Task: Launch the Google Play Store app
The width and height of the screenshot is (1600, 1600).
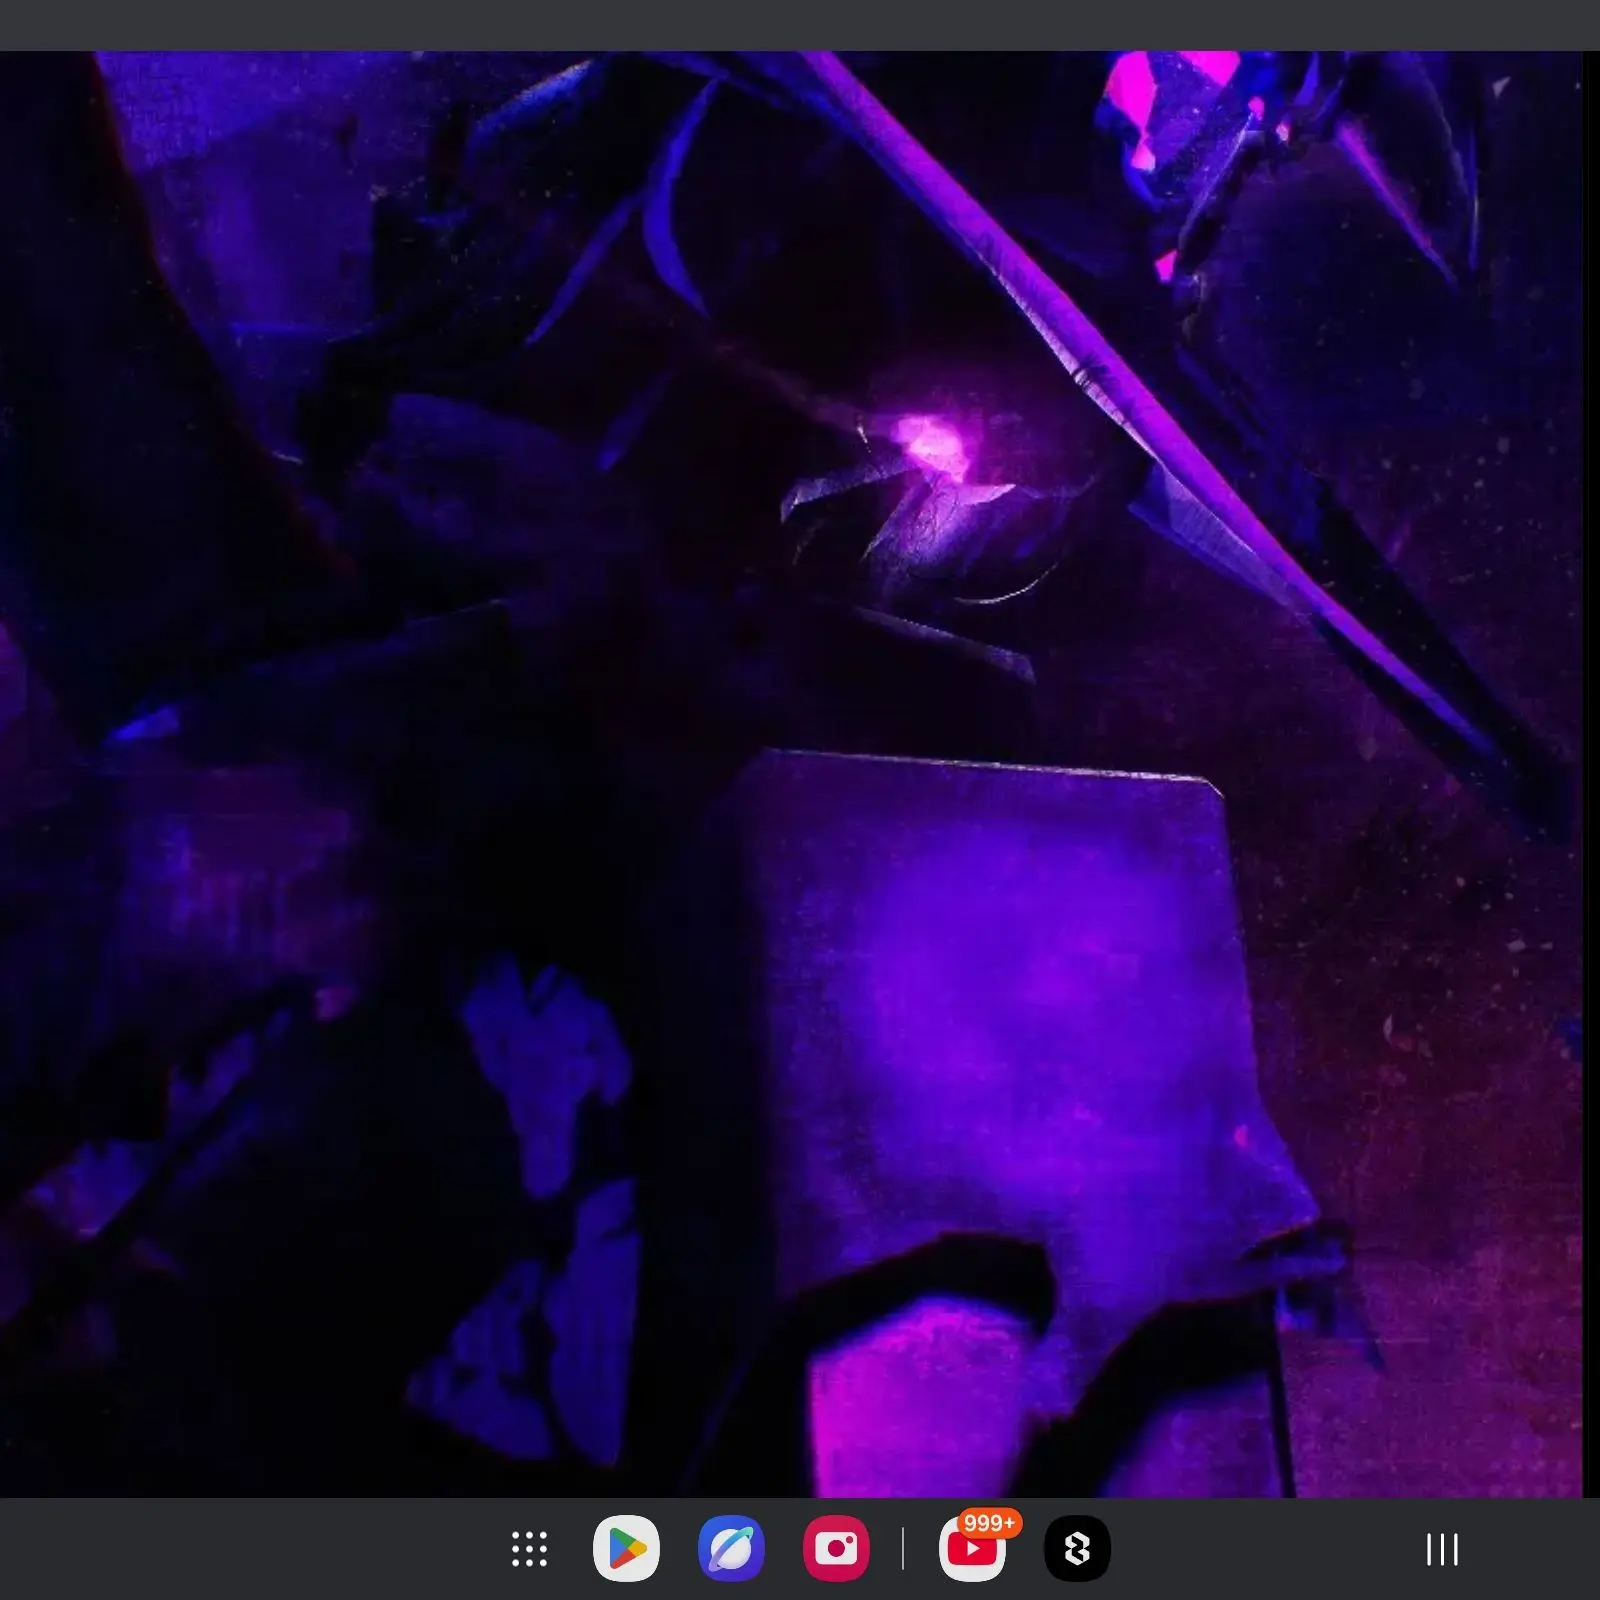Action: tap(626, 1549)
